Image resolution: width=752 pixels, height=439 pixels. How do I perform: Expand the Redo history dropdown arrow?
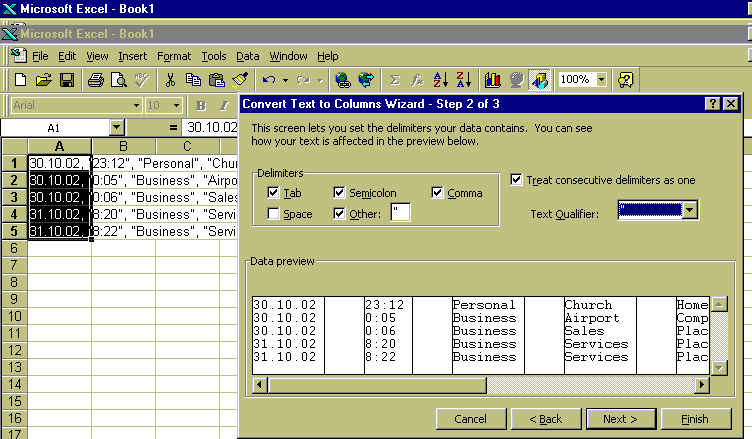(x=319, y=80)
